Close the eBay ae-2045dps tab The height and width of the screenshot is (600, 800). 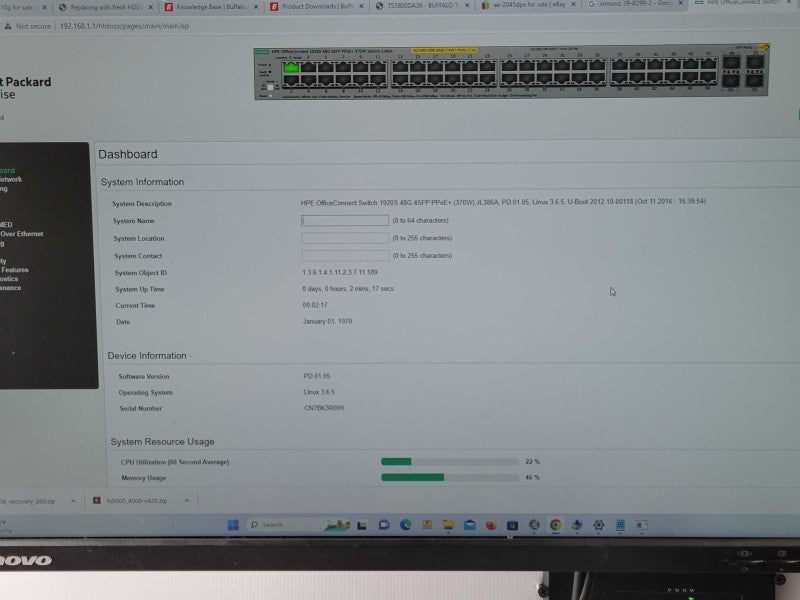click(573, 5)
